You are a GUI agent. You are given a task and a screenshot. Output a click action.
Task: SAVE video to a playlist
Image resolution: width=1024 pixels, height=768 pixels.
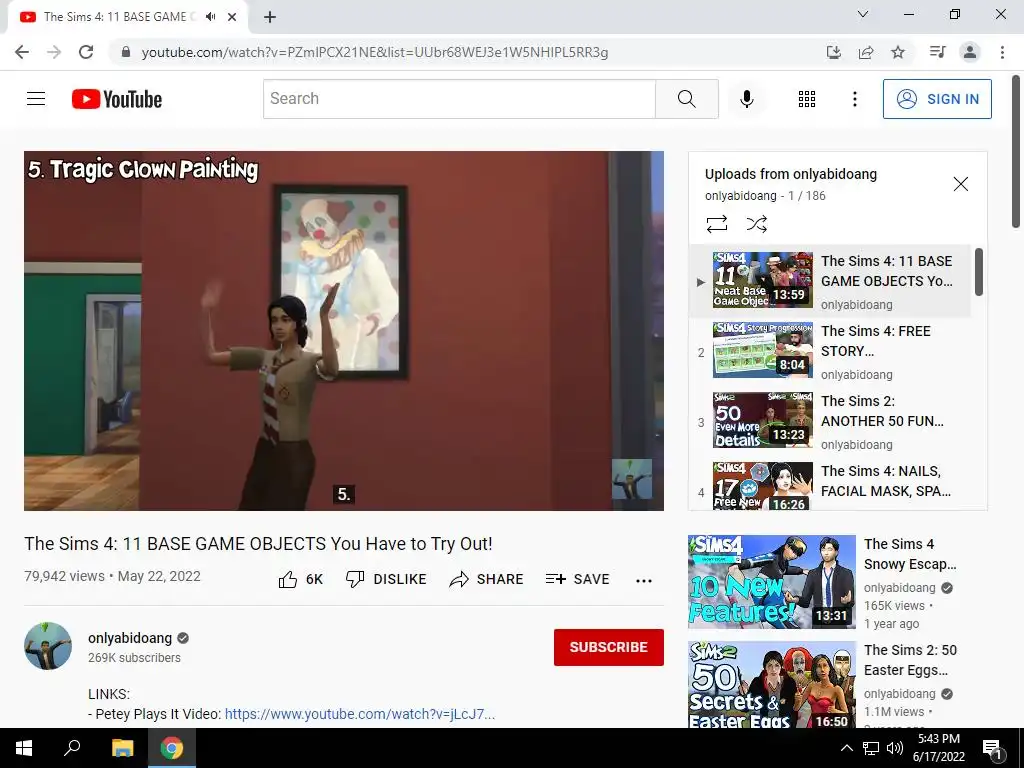click(x=577, y=579)
